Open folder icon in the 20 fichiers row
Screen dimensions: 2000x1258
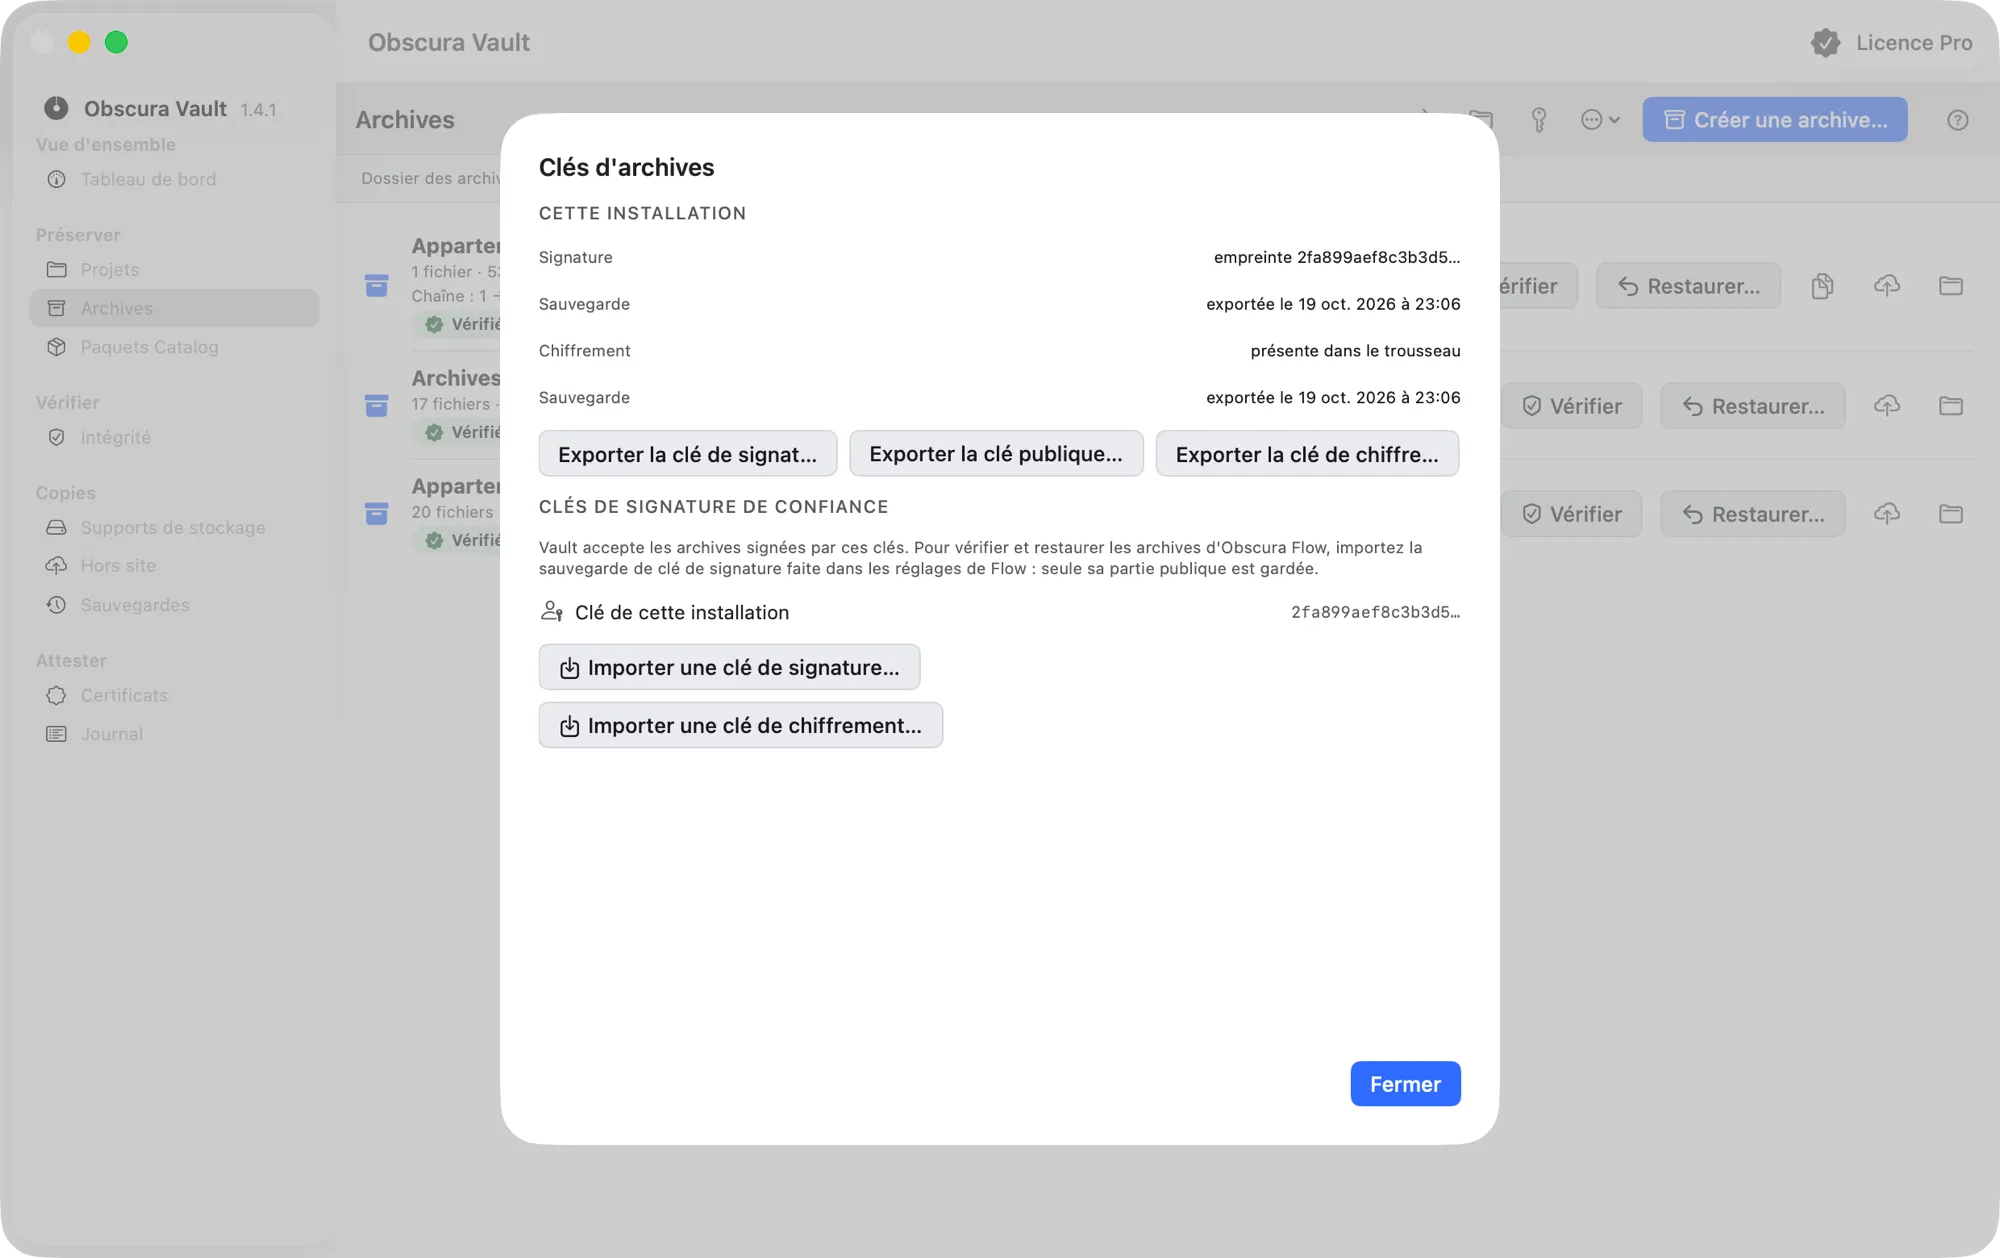(1951, 514)
